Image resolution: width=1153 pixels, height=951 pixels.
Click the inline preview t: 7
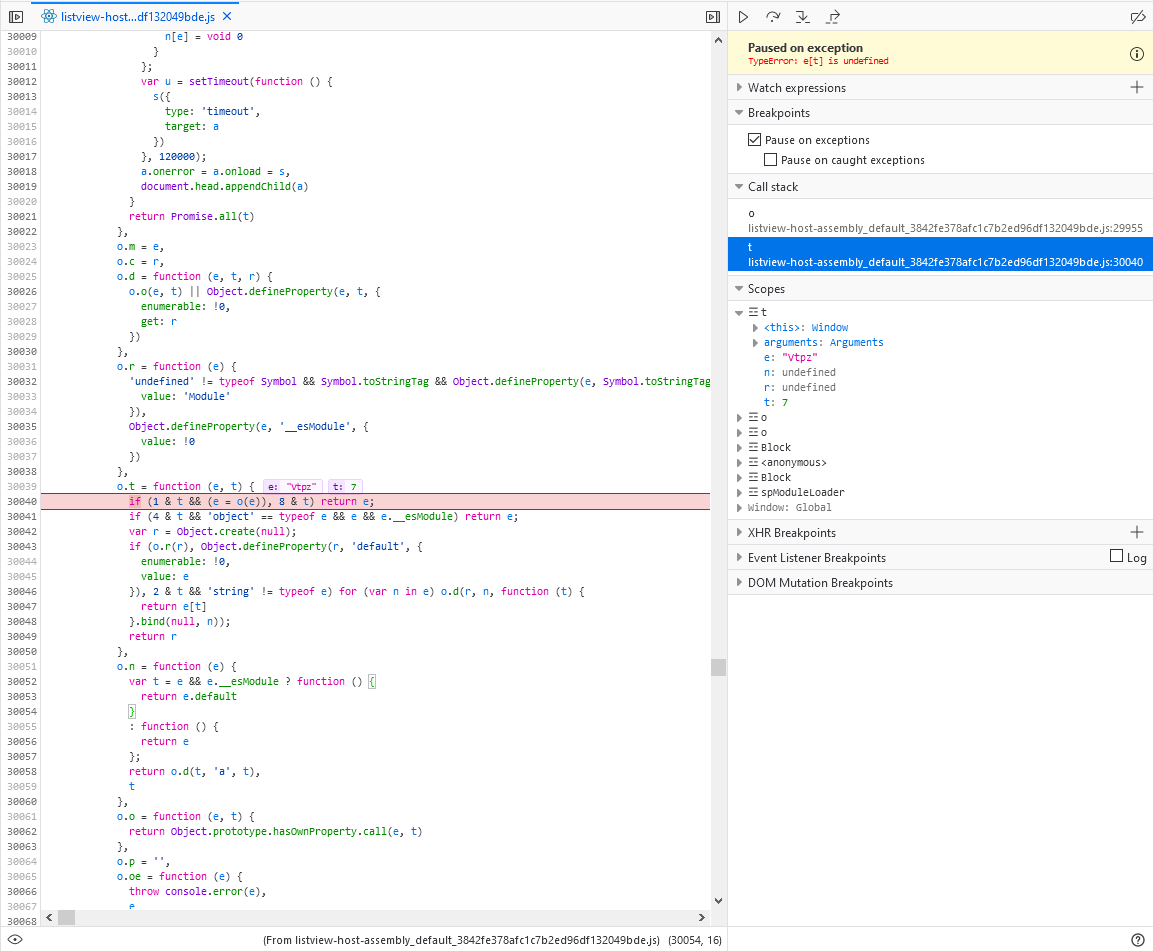(x=345, y=487)
